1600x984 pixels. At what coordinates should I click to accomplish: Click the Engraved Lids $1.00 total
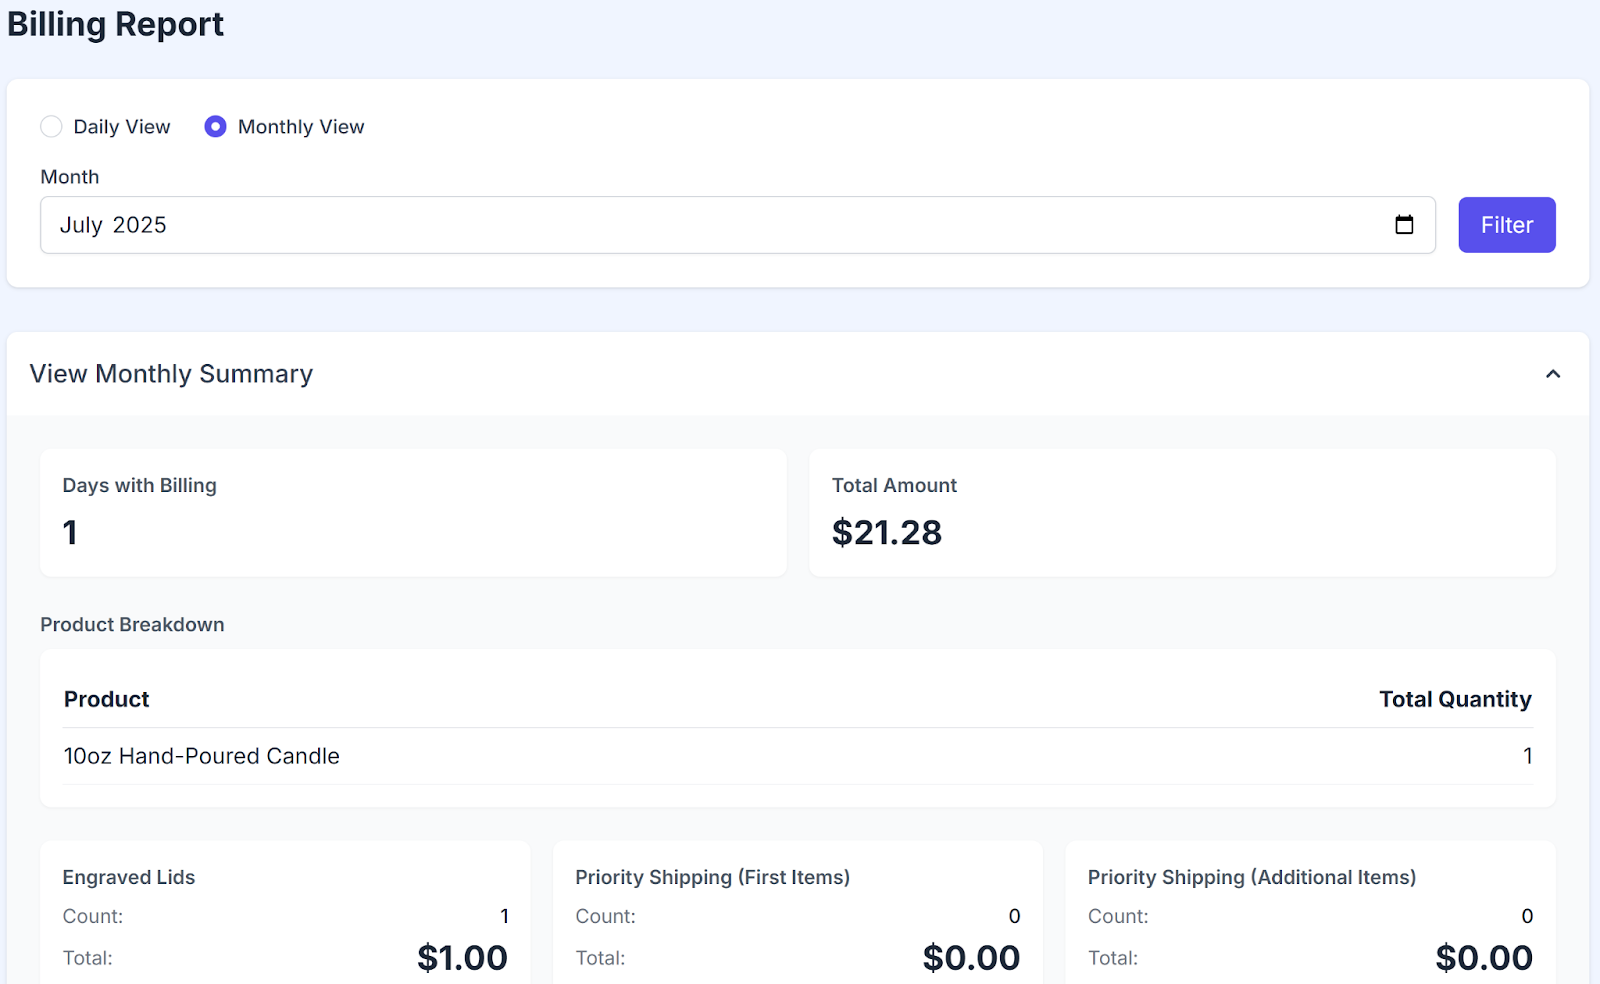462,958
